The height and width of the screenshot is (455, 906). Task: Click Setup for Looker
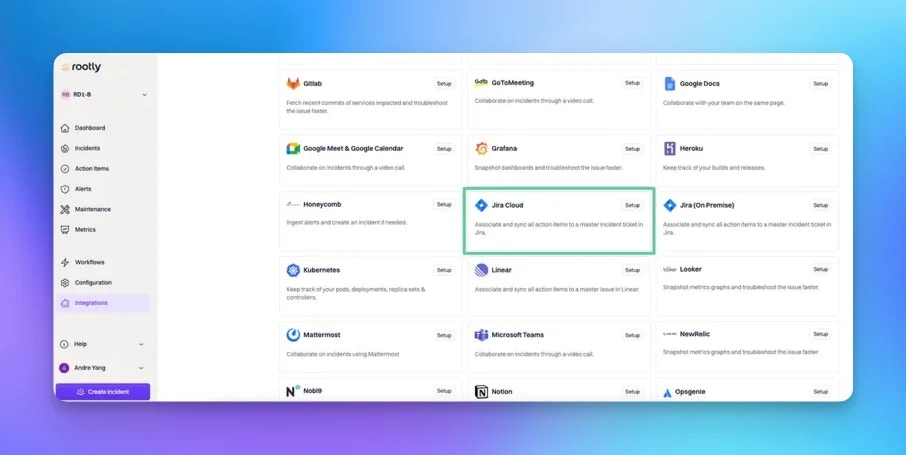pyautogui.click(x=820, y=269)
